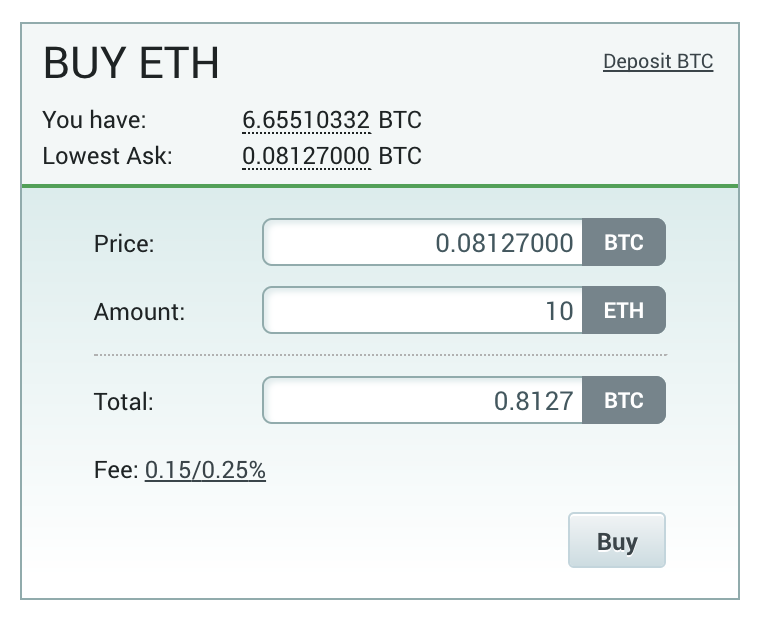This screenshot has width=764, height=624.
Task: Click the "Price:" field label
Action: coord(124,244)
